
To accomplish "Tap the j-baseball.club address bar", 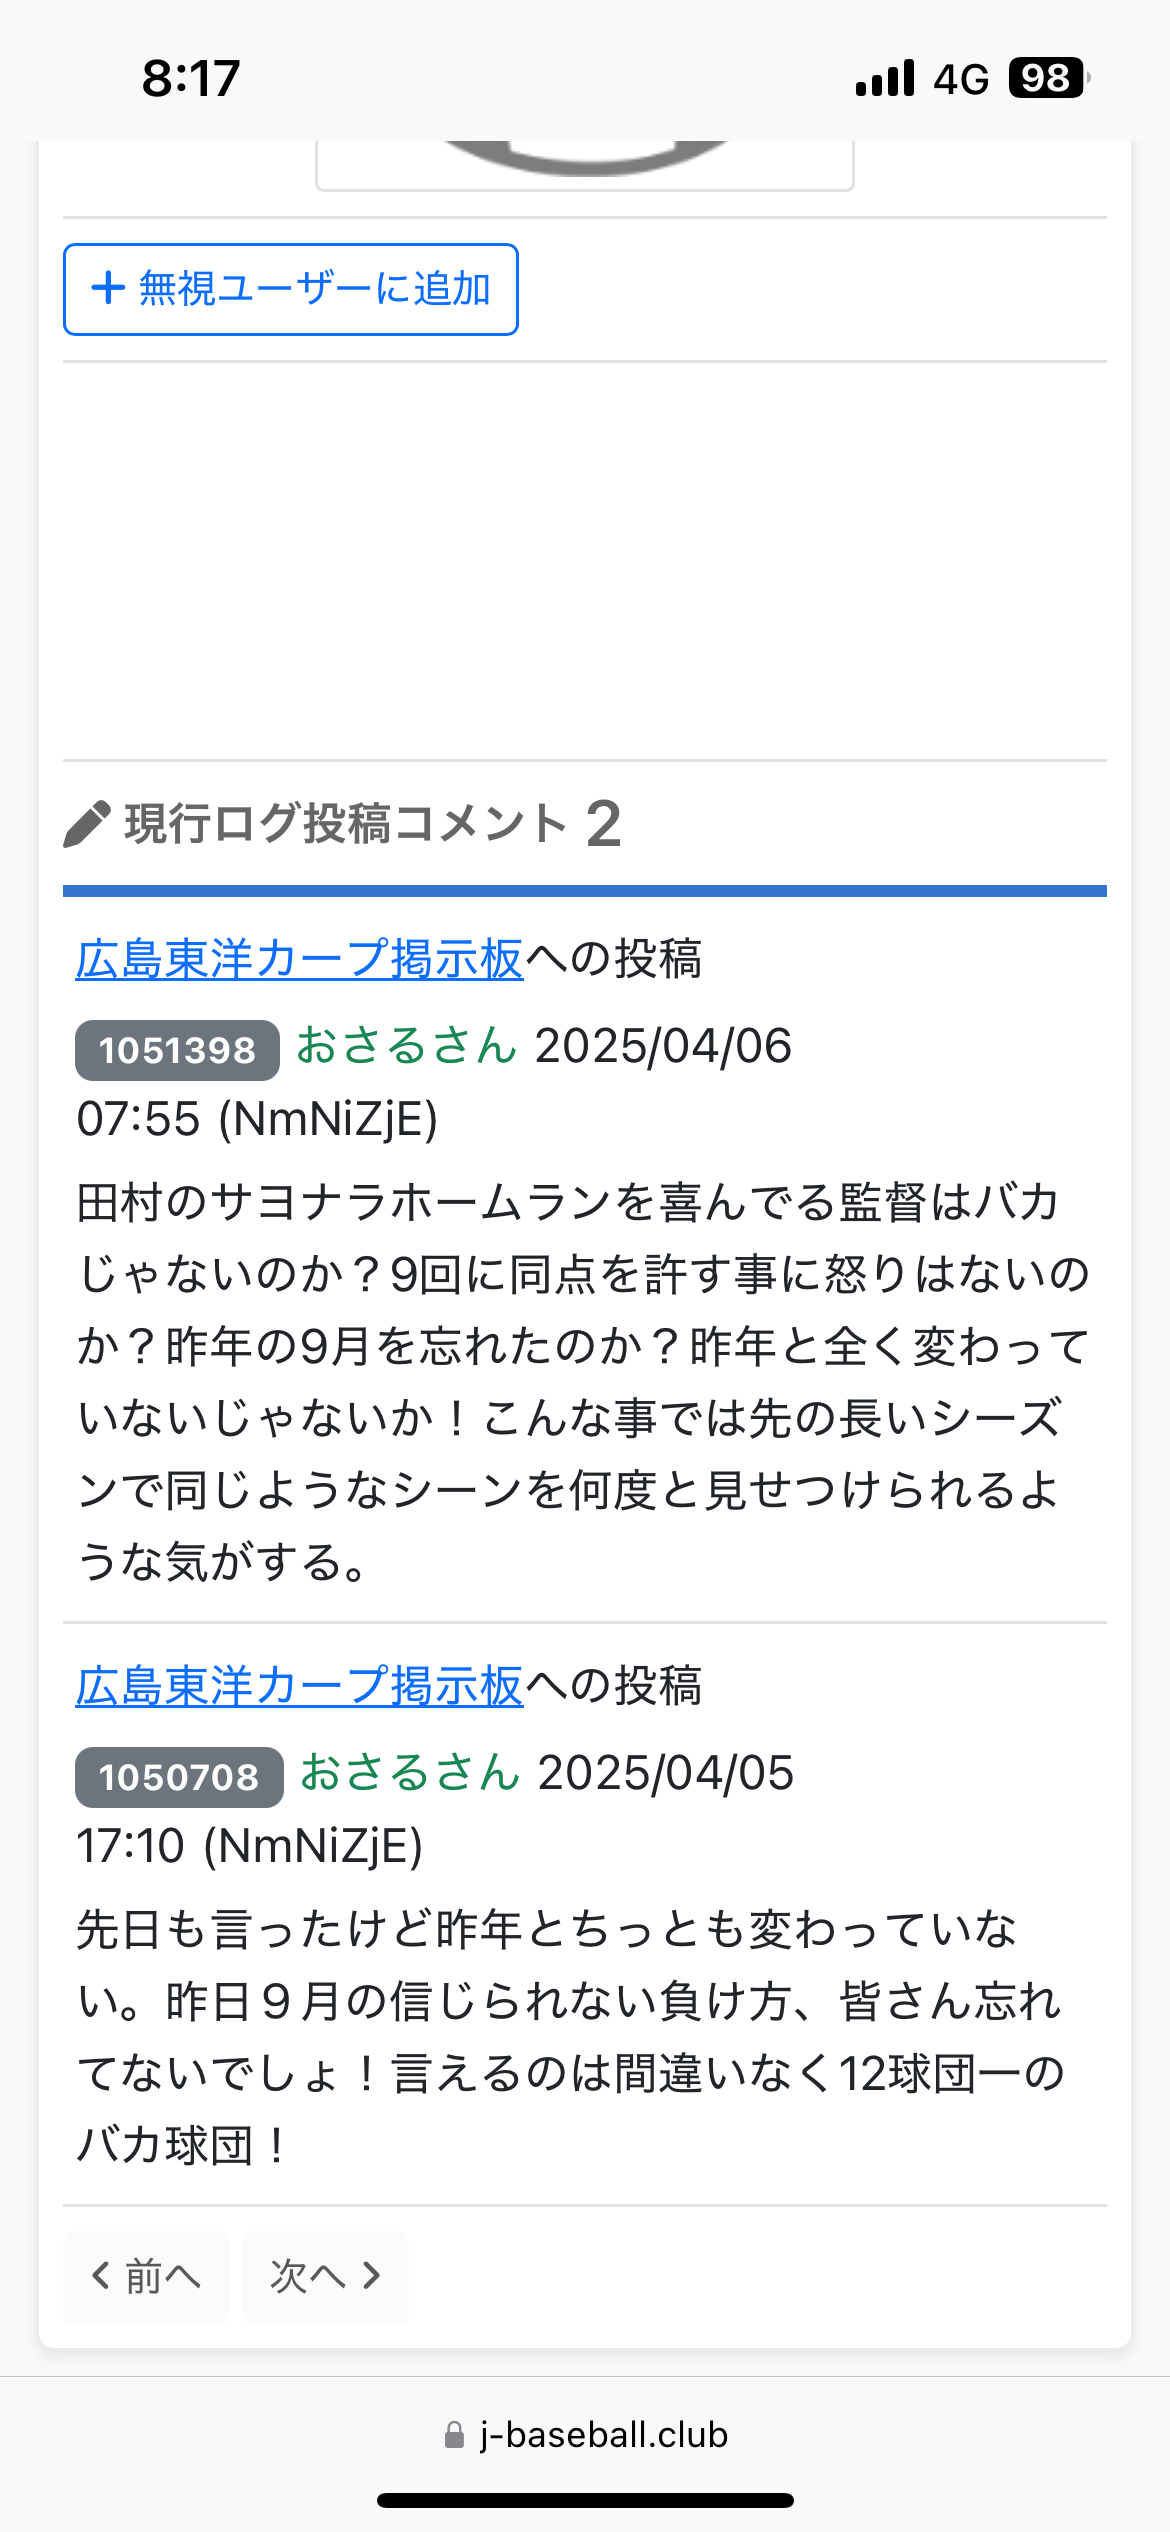I will coord(585,2434).
